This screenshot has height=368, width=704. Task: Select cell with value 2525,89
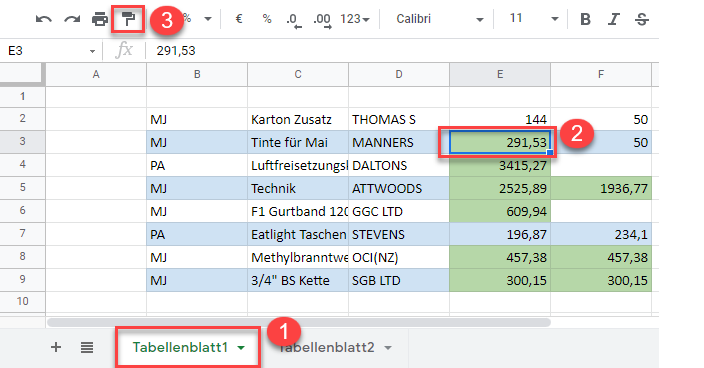coord(500,188)
